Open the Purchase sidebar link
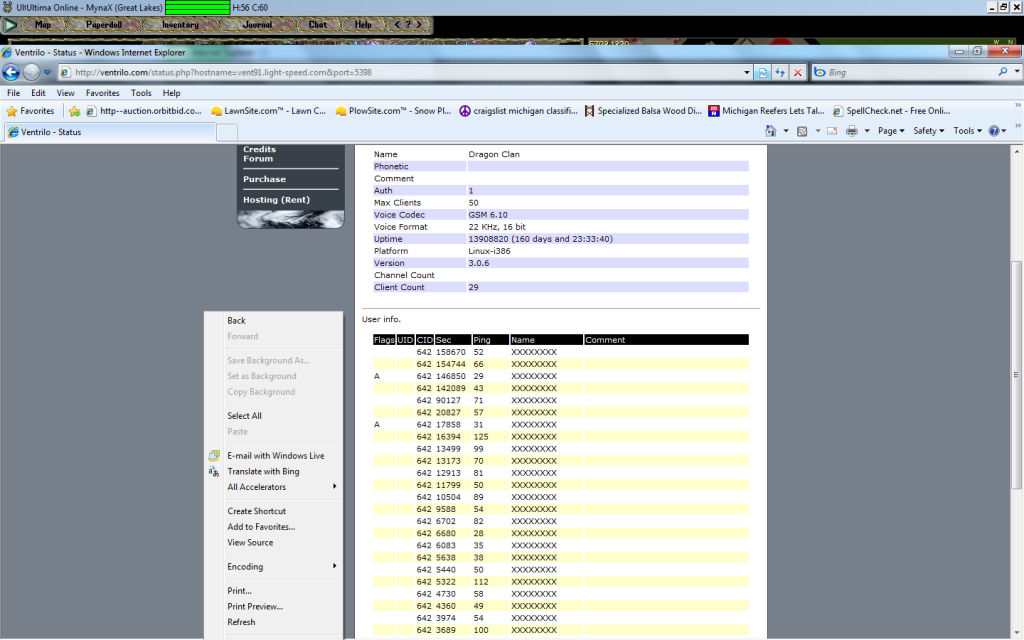 point(264,179)
